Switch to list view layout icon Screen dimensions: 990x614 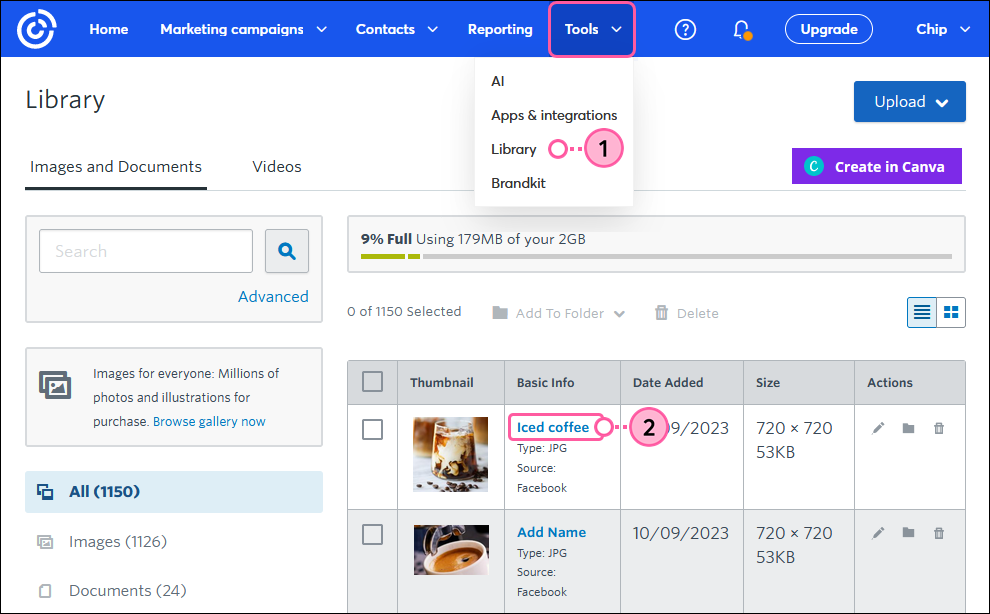[922, 312]
